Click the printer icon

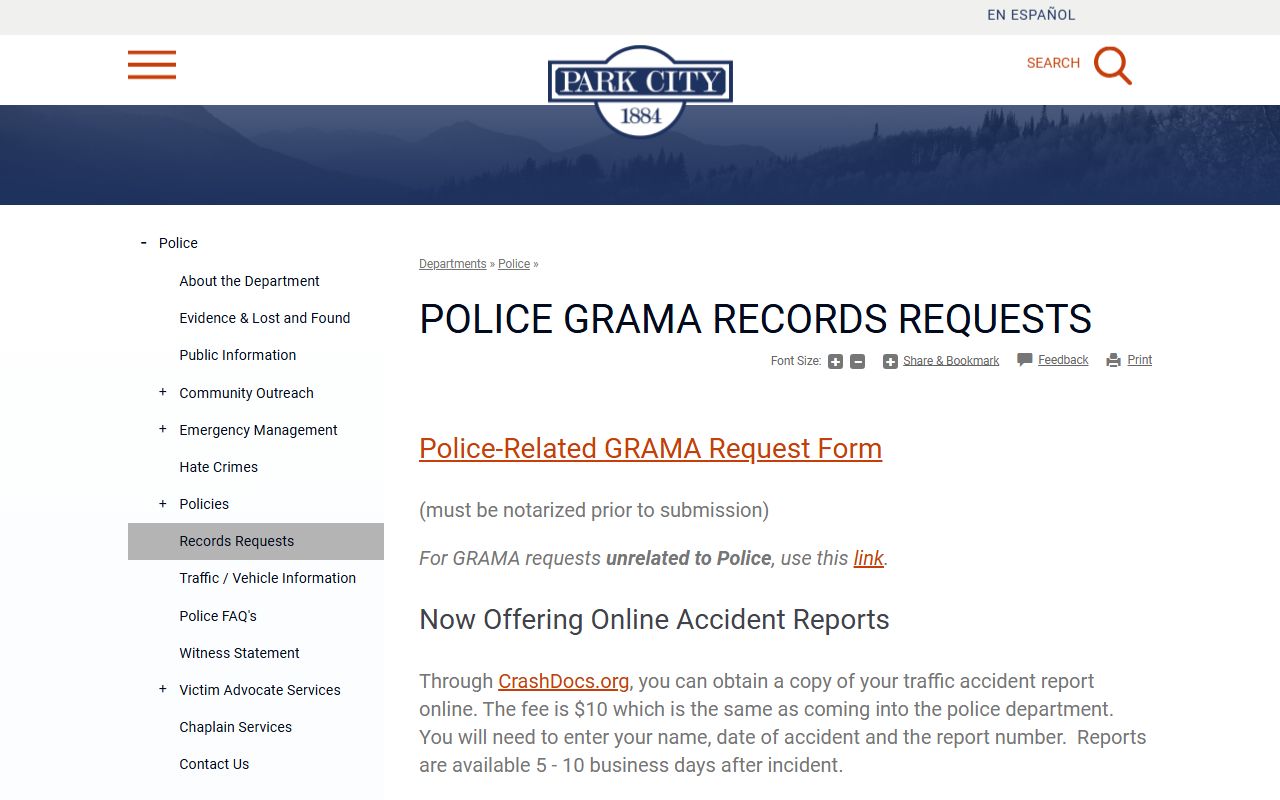coord(1114,361)
